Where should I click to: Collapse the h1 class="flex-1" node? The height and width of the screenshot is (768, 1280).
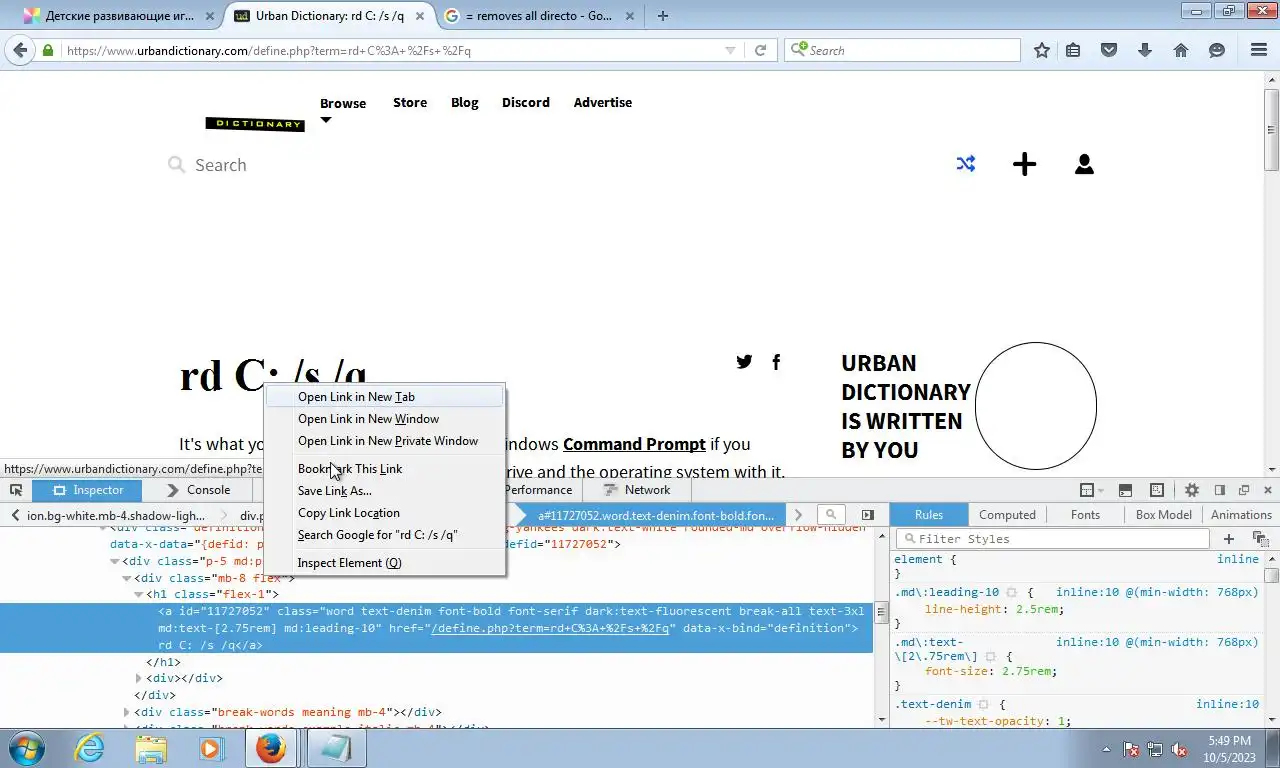(x=139, y=595)
